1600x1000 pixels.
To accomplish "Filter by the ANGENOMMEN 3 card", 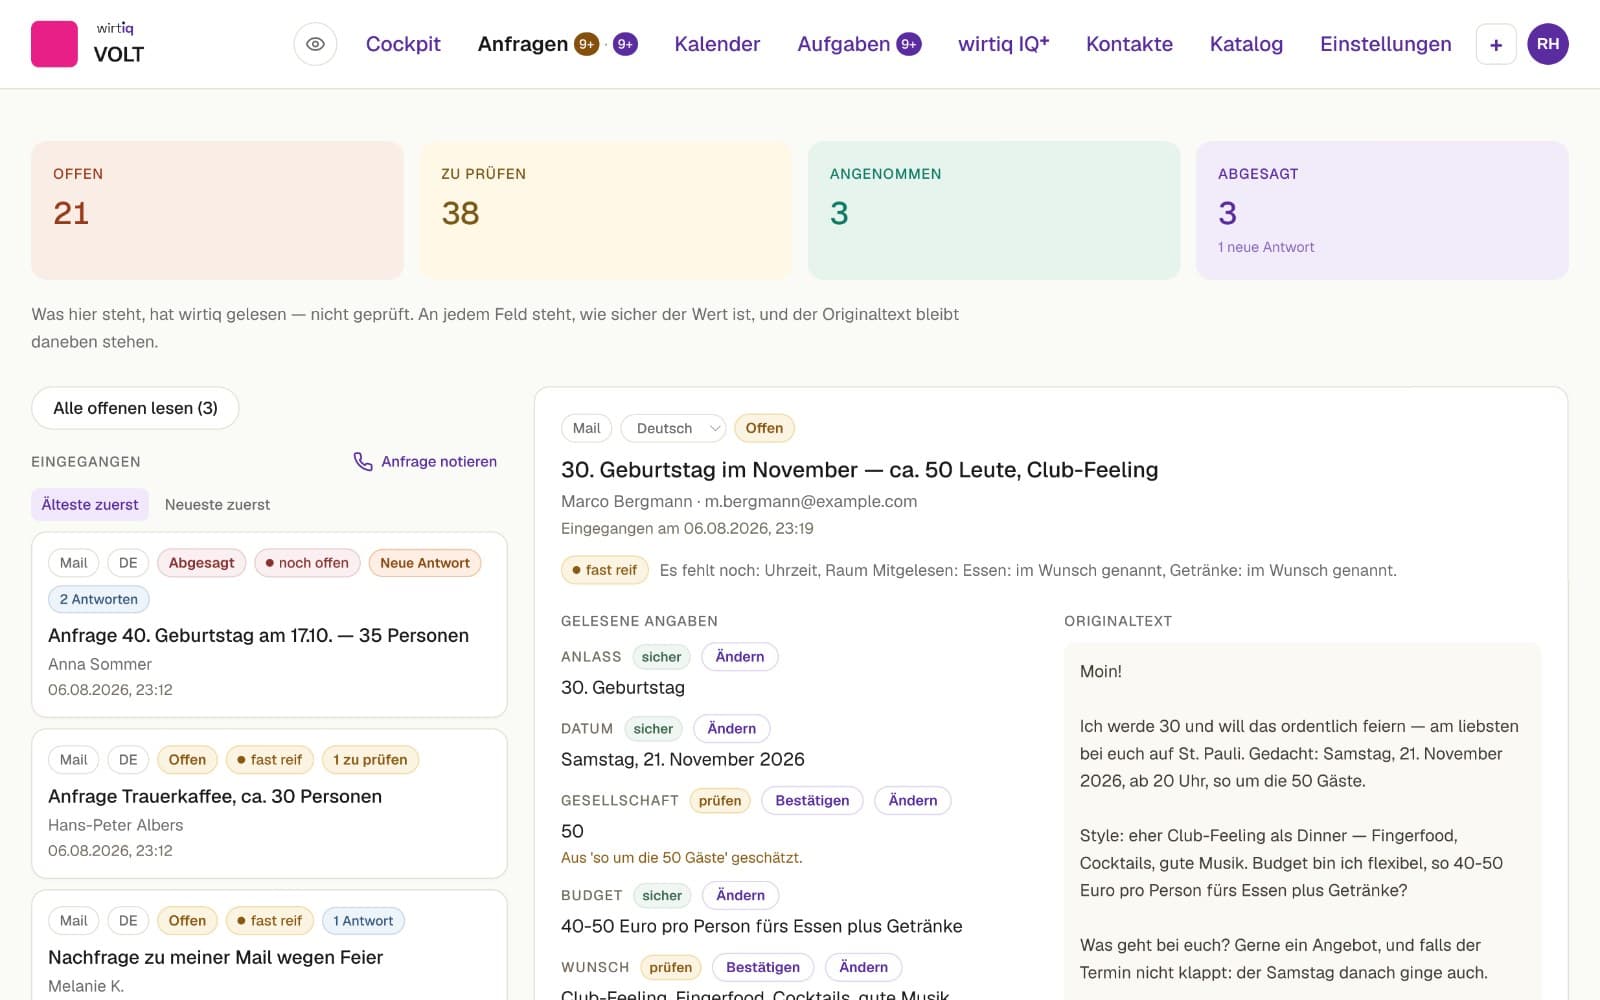I will coord(994,210).
